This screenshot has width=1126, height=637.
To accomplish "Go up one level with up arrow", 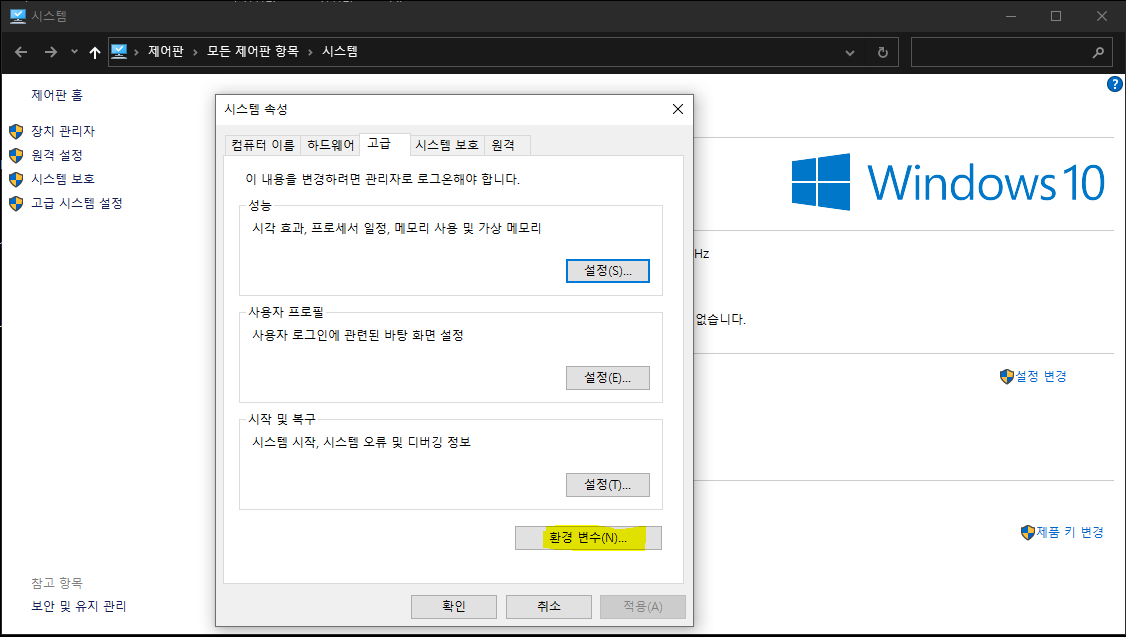I will point(95,52).
